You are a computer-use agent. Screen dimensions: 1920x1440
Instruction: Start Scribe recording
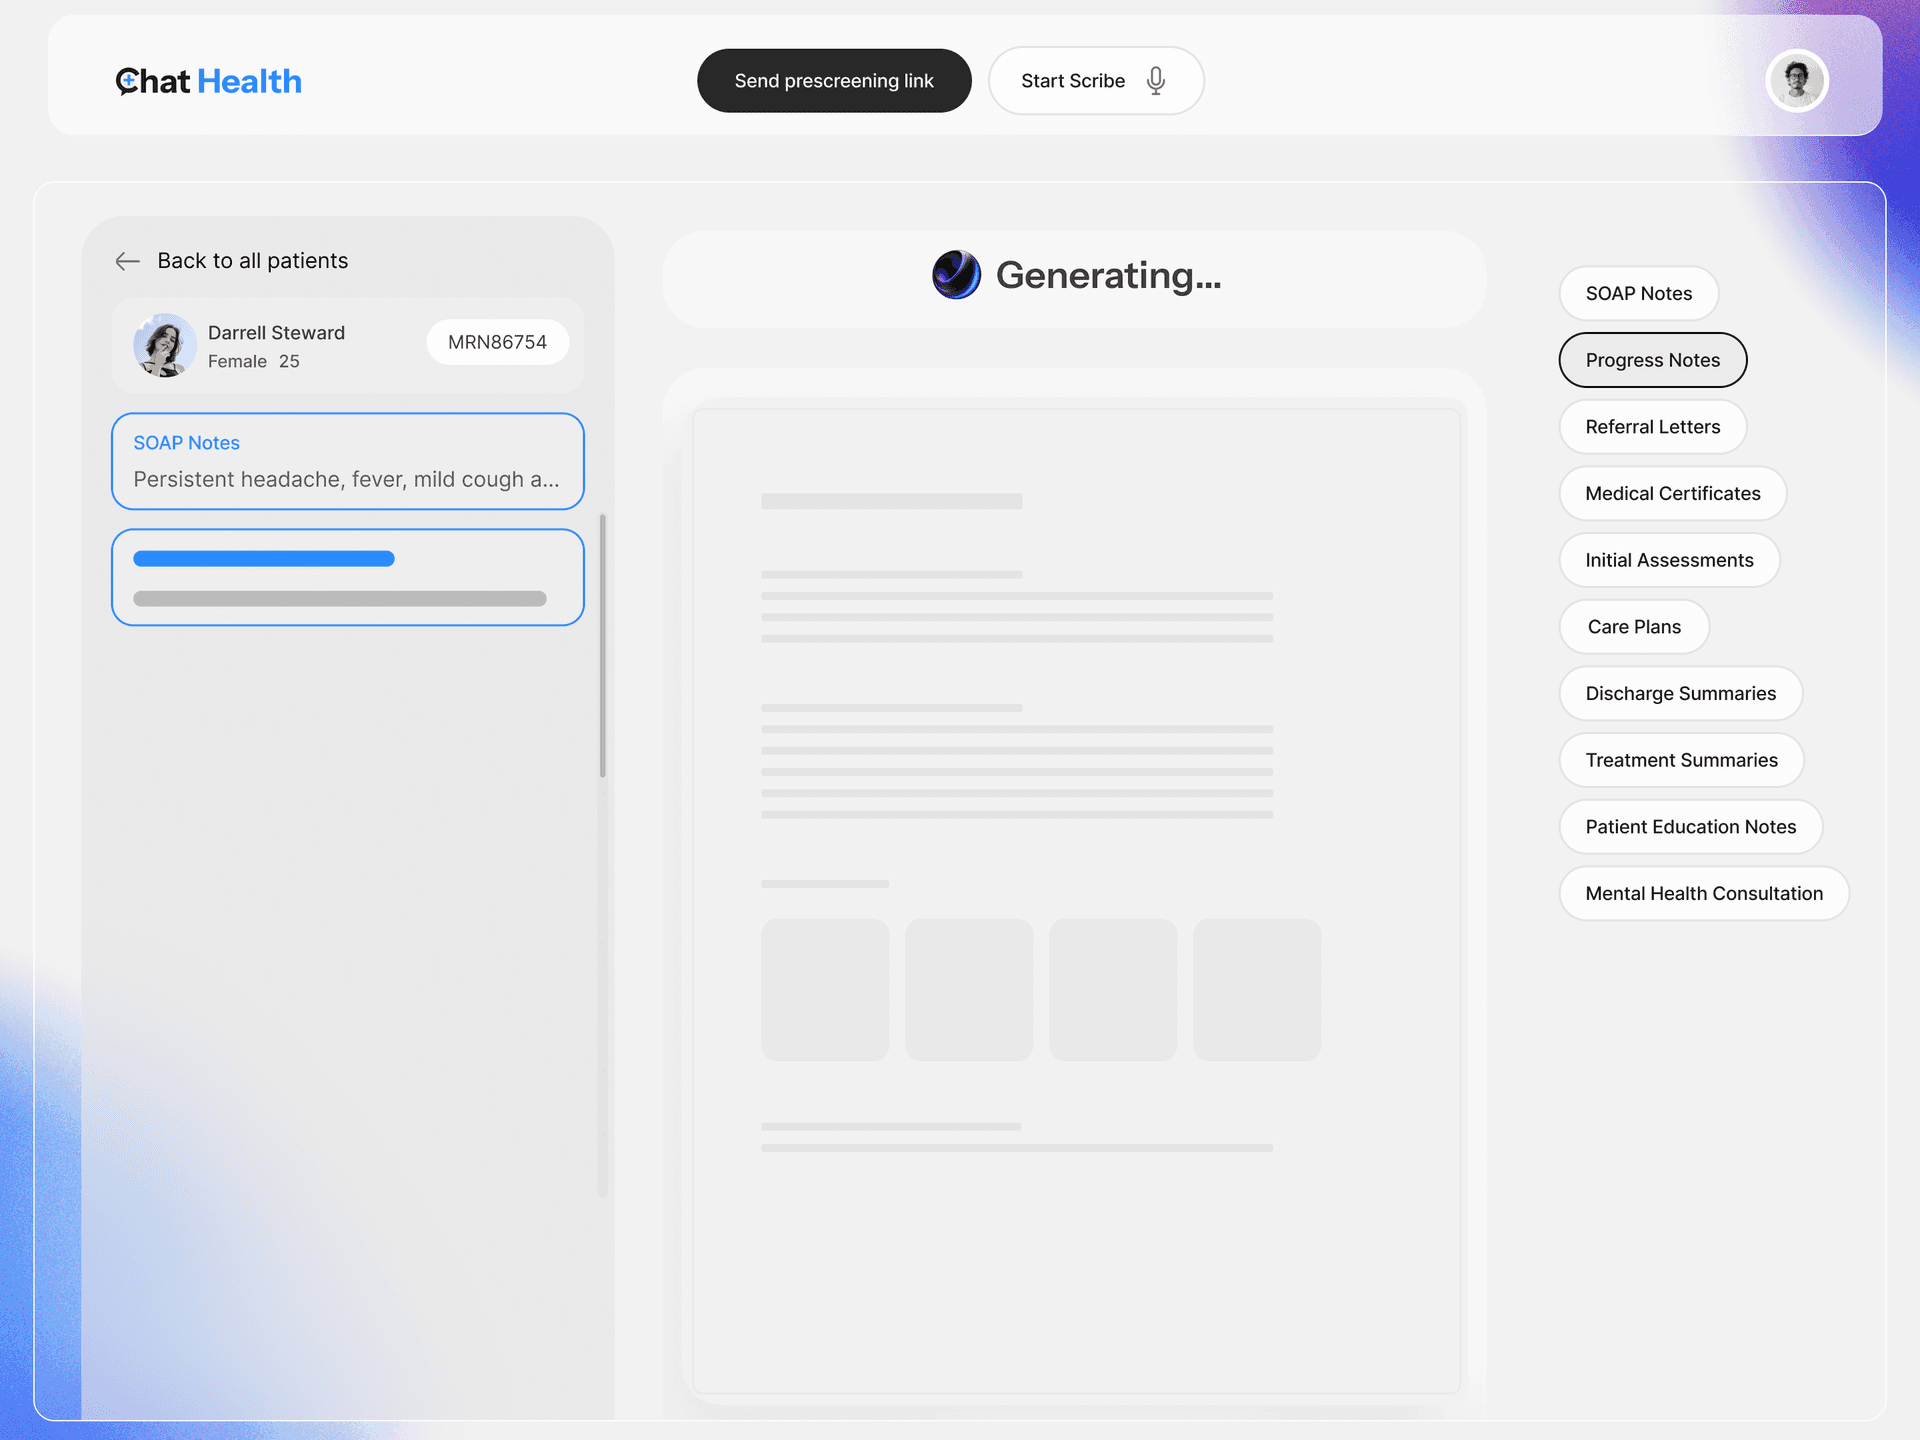pyautogui.click(x=1096, y=81)
